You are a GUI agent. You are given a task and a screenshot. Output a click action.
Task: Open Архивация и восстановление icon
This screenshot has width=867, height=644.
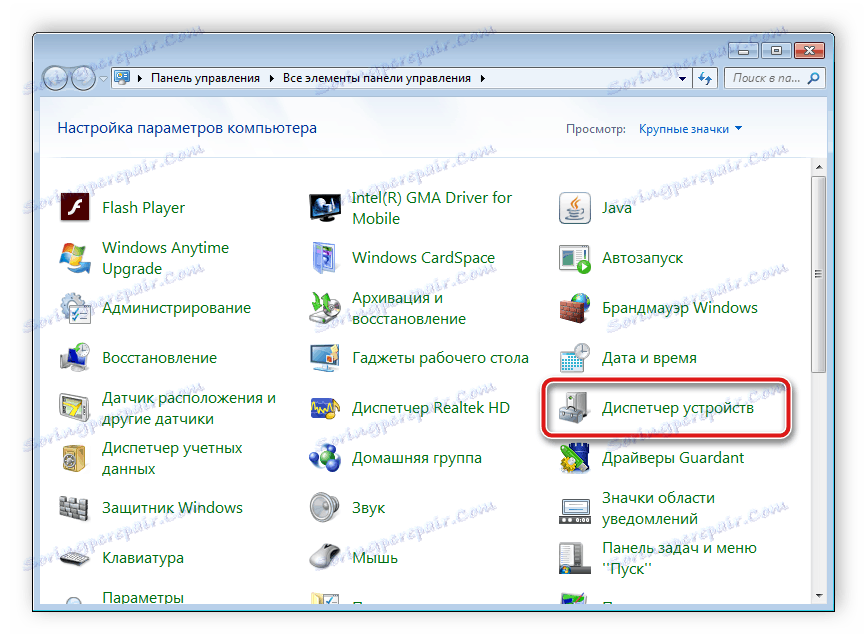(325, 308)
